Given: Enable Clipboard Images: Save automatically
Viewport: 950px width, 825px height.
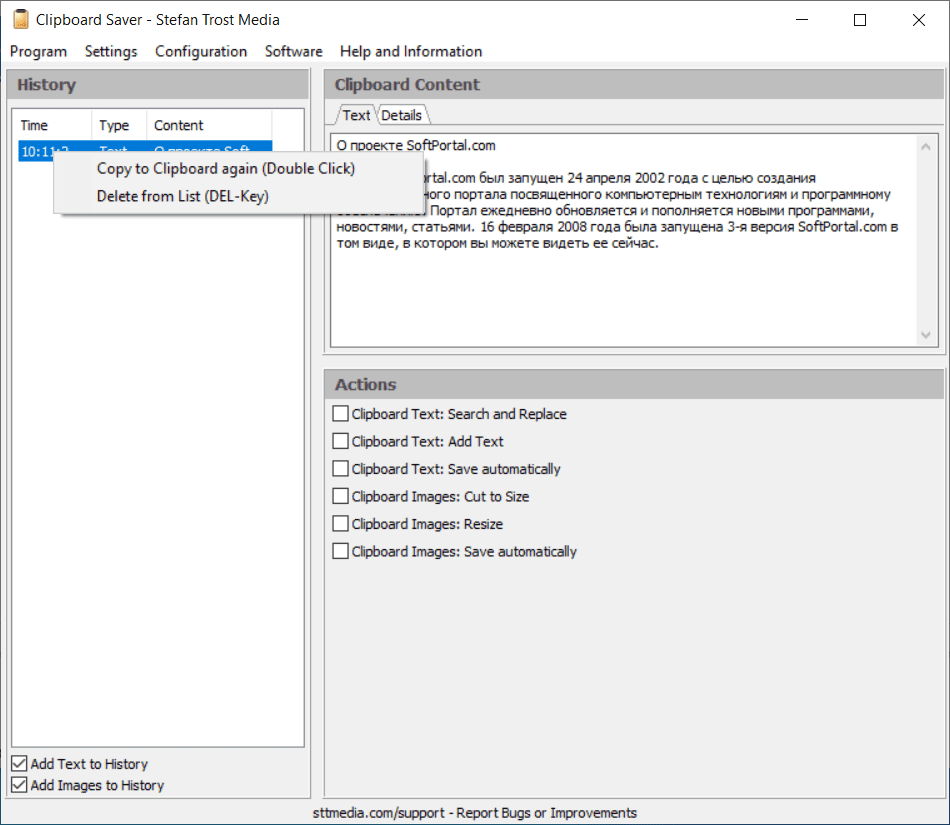Looking at the screenshot, I should (454, 552).
